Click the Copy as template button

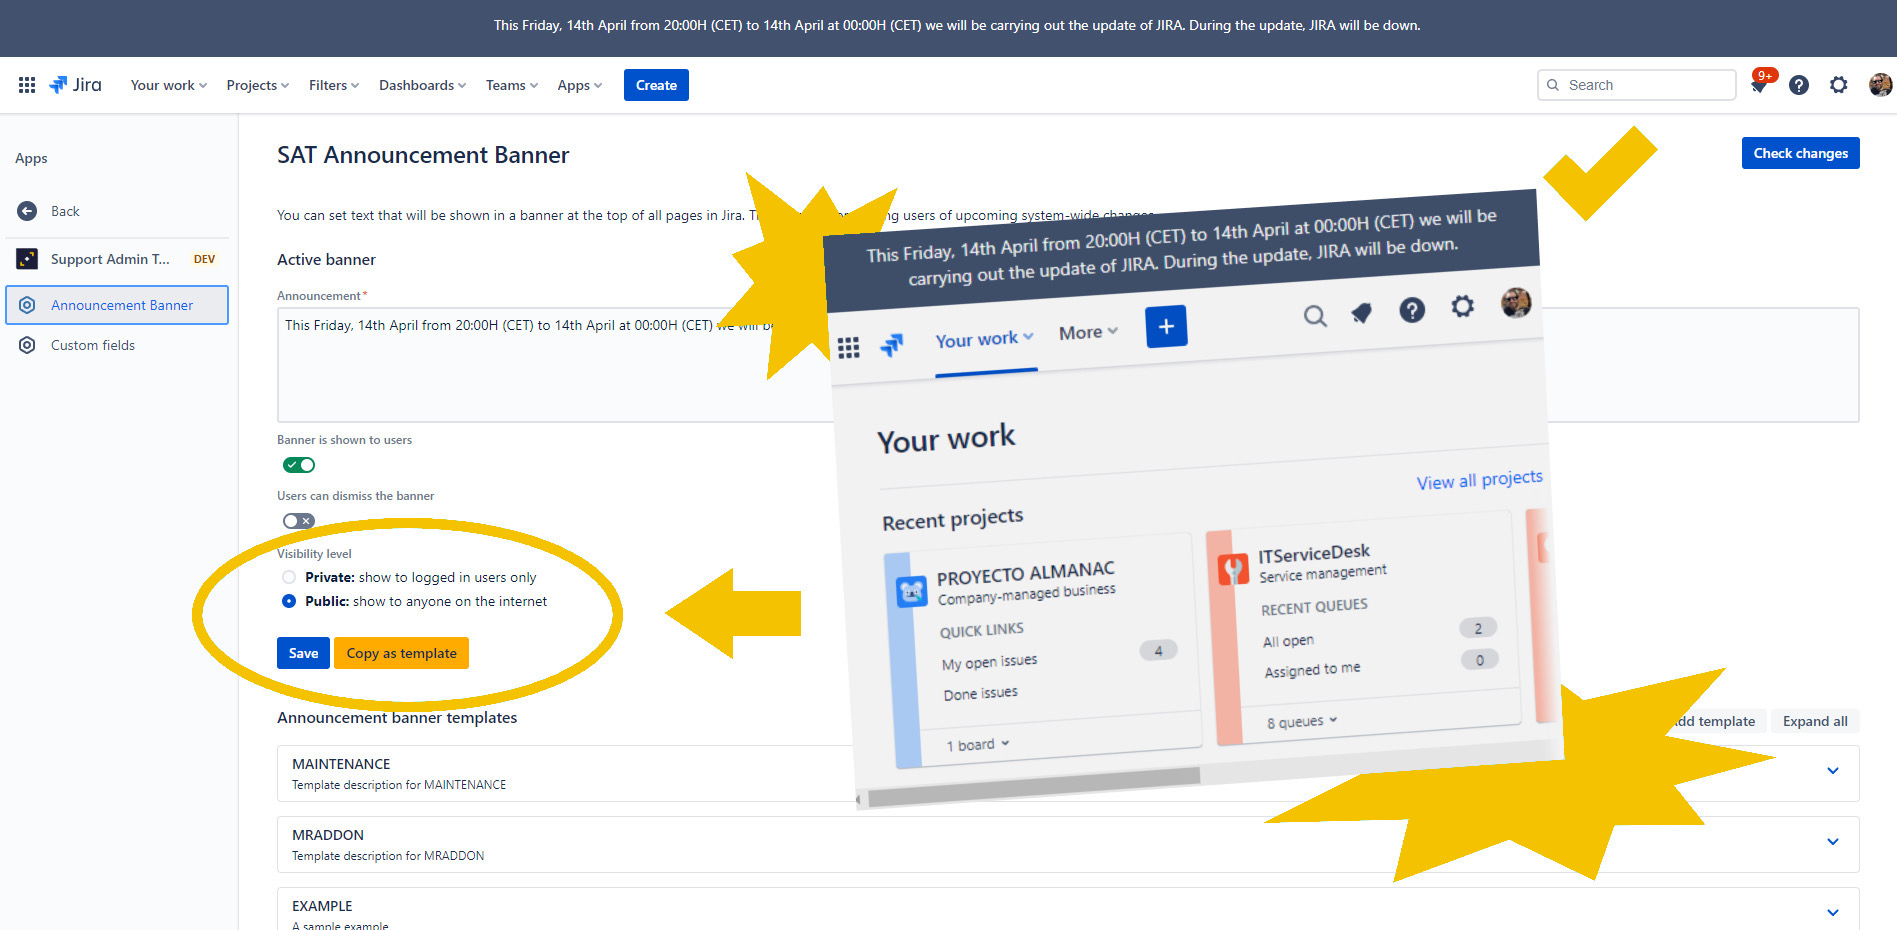point(401,653)
